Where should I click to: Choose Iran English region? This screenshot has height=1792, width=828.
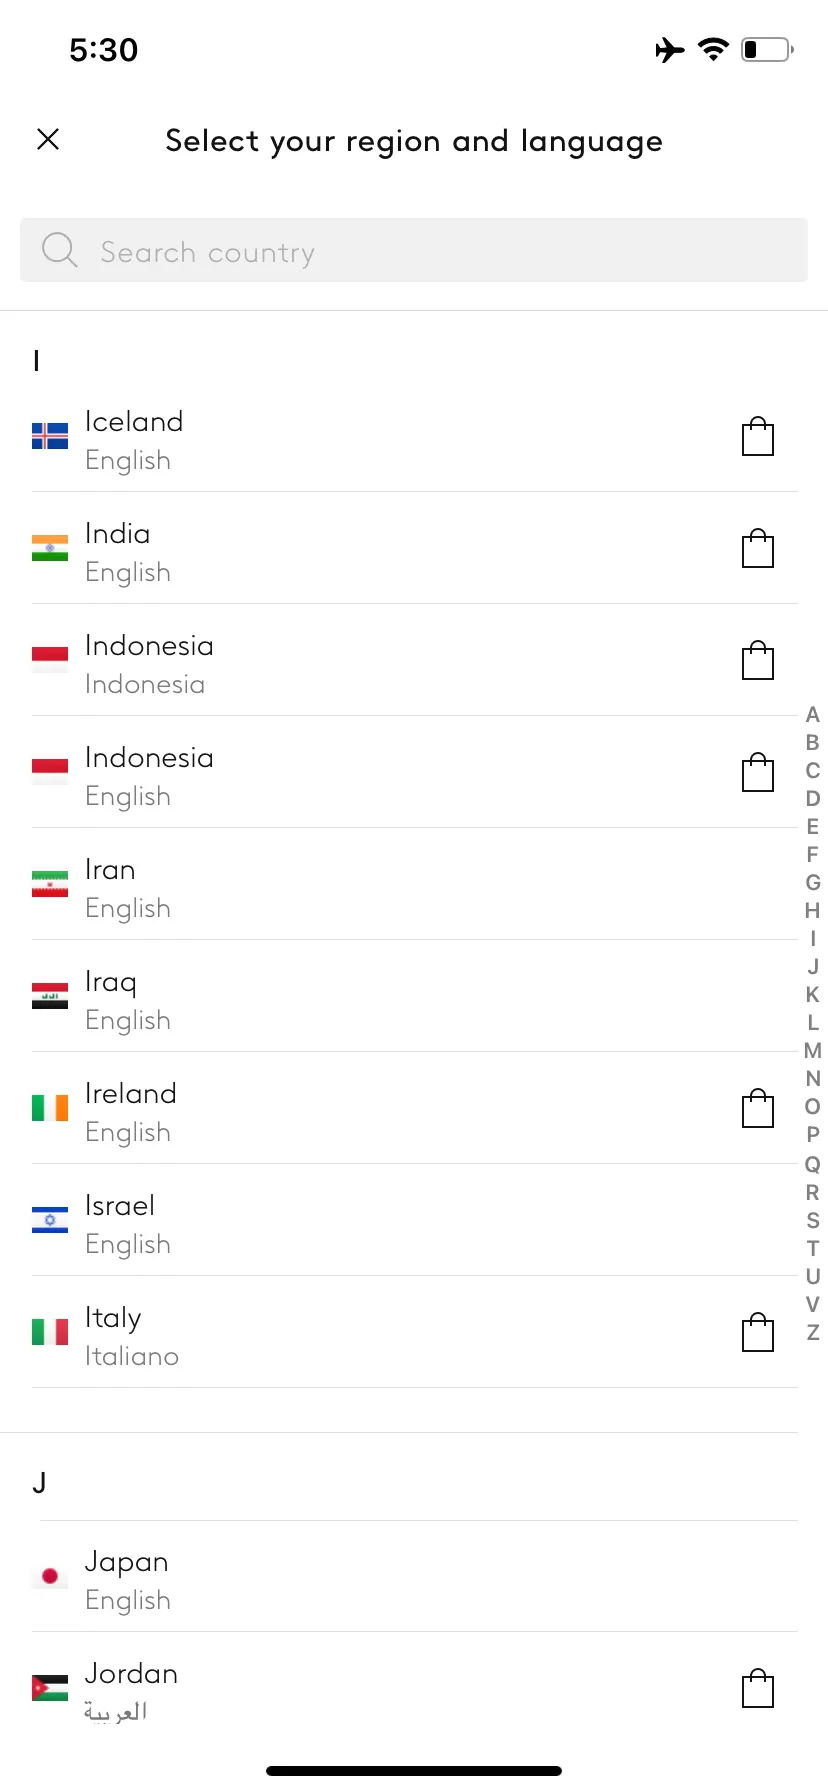click(414, 884)
